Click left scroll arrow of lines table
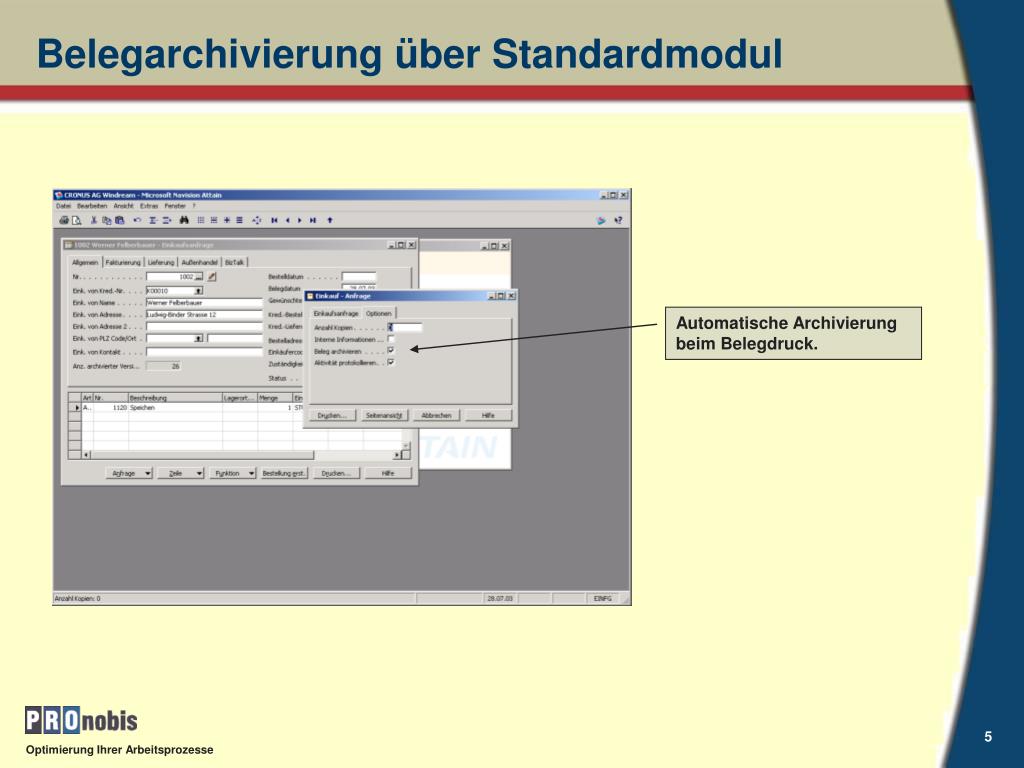This screenshot has height=768, width=1024. (x=86, y=455)
